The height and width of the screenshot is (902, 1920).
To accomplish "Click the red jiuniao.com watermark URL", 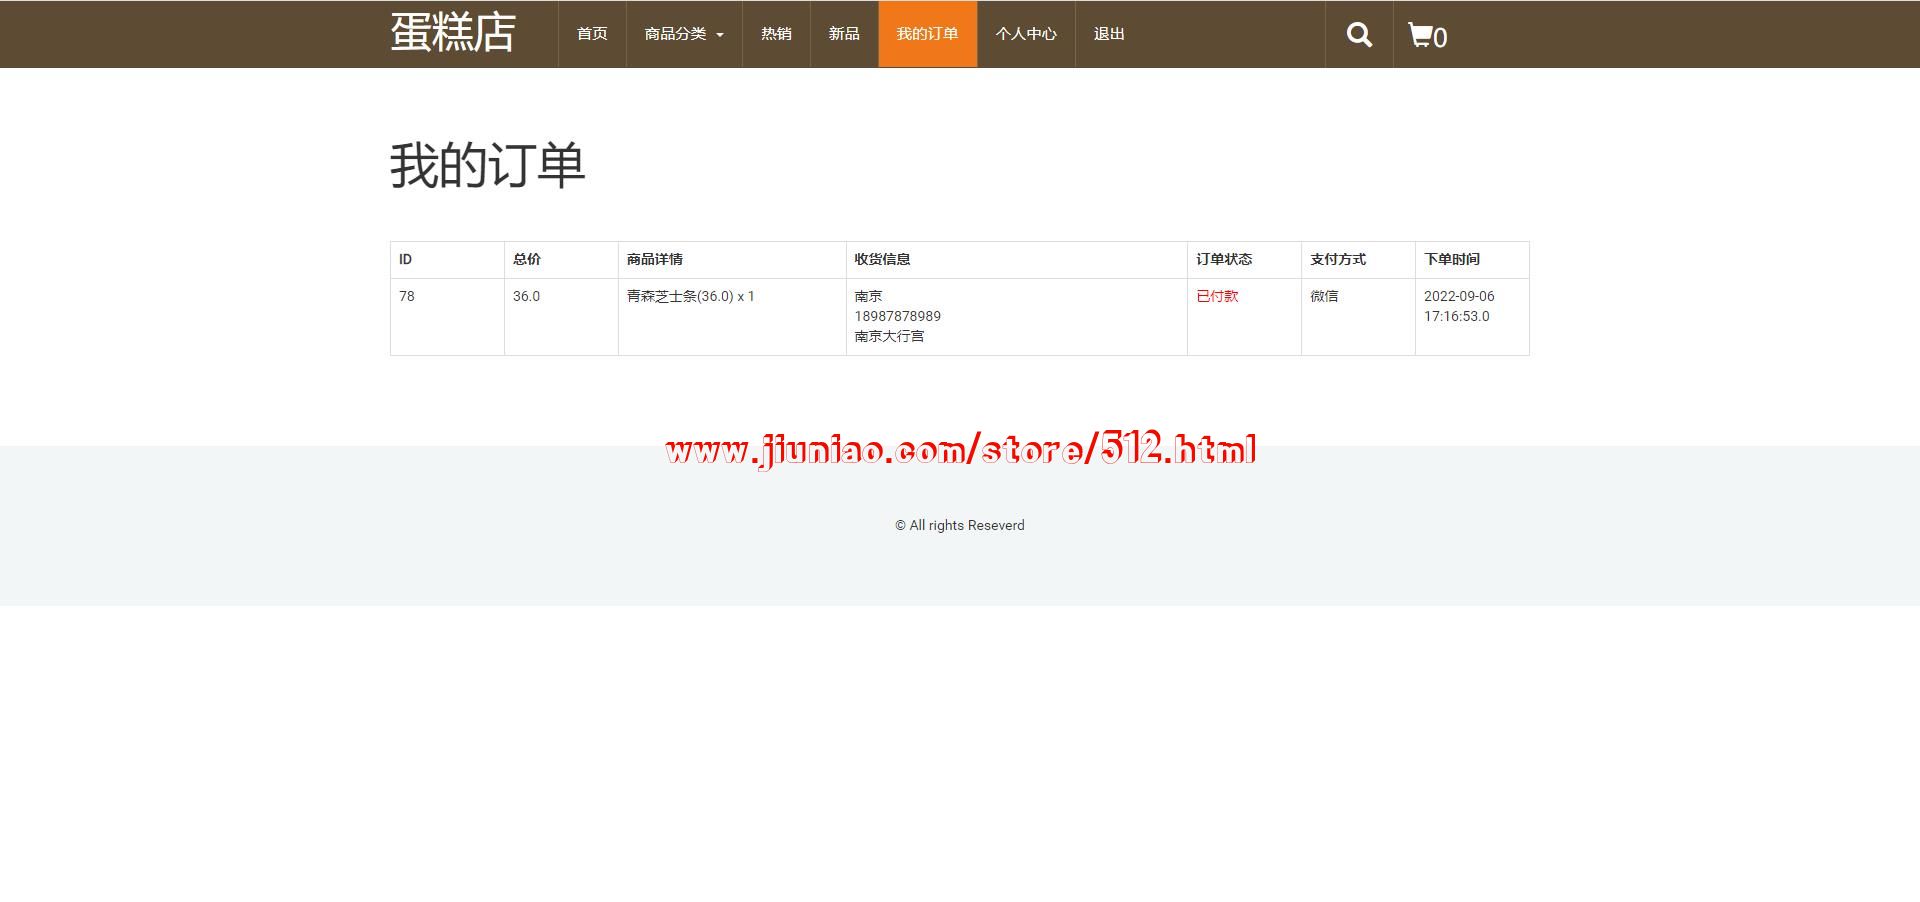I will 960,449.
